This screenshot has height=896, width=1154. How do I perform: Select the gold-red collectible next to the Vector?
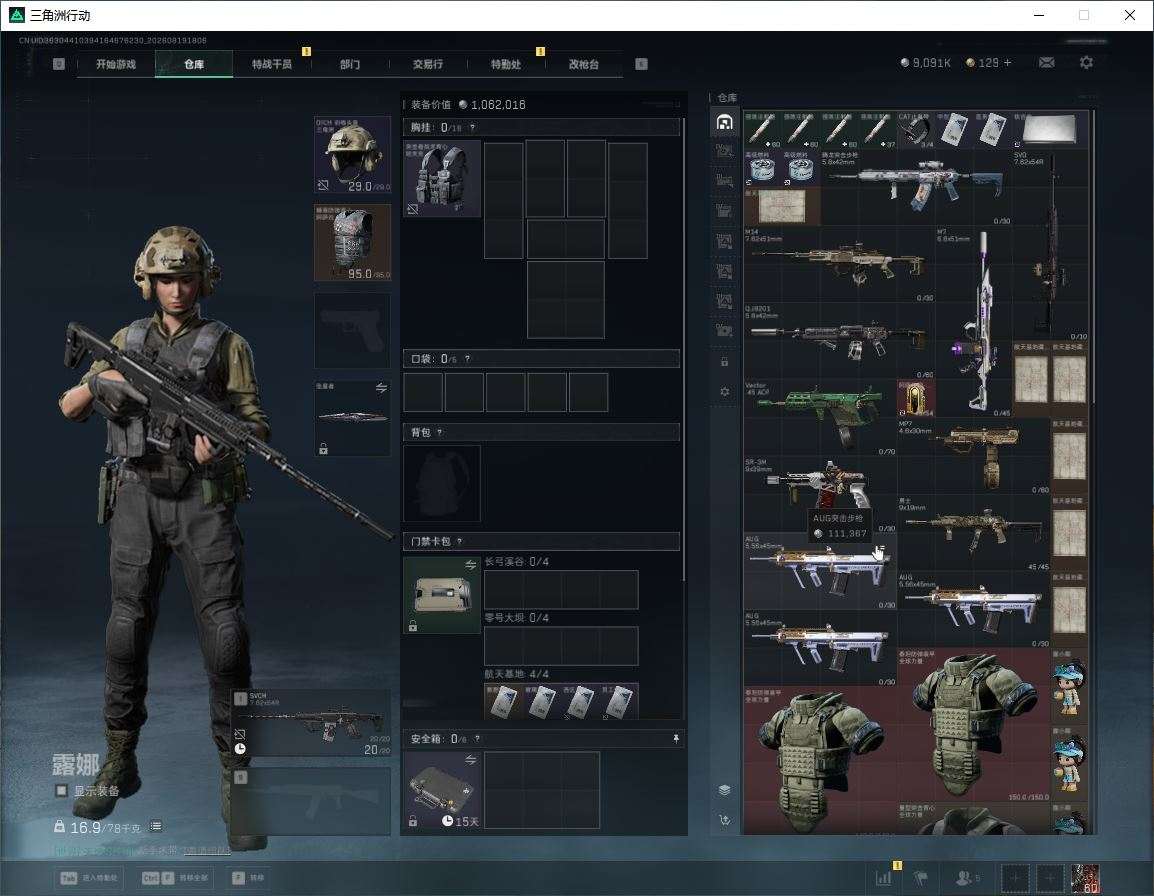[x=916, y=398]
